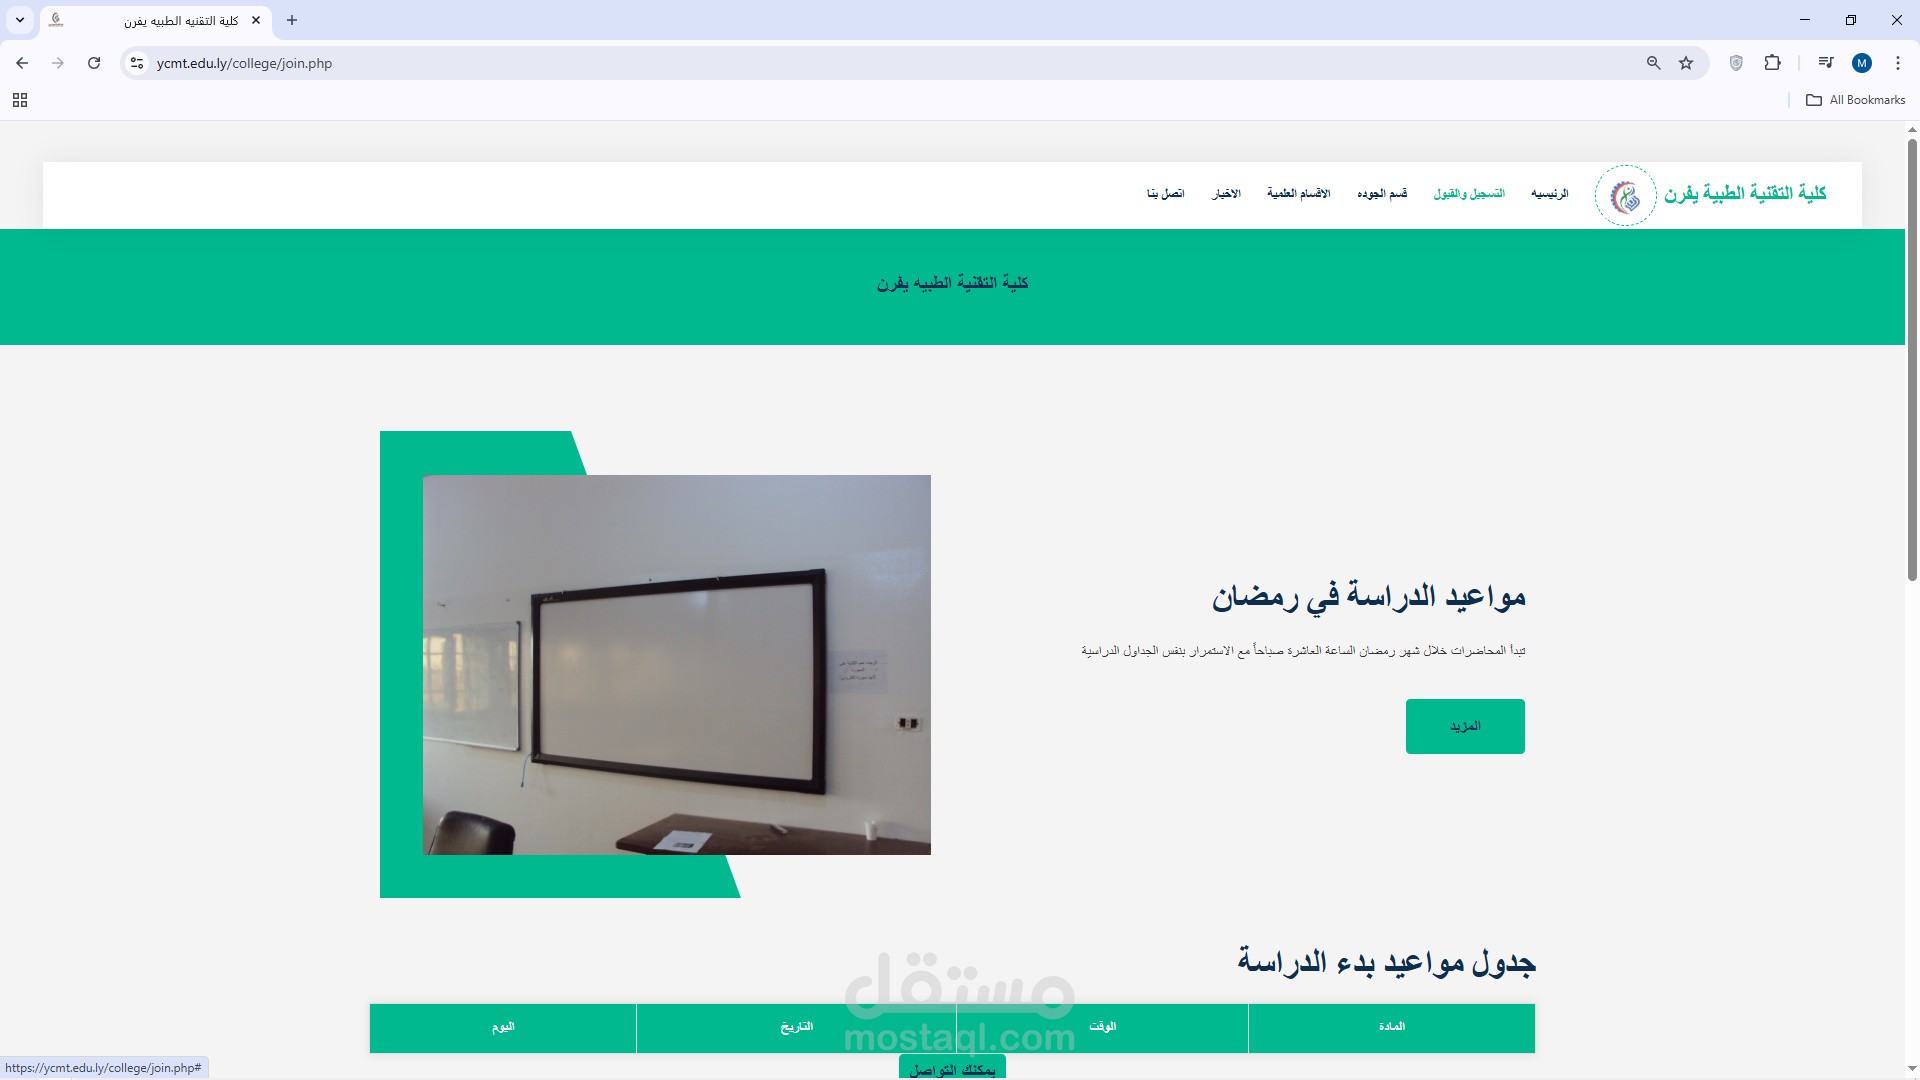Open the user profile avatar M
Screen dimensions: 1920x1080
(1861, 63)
